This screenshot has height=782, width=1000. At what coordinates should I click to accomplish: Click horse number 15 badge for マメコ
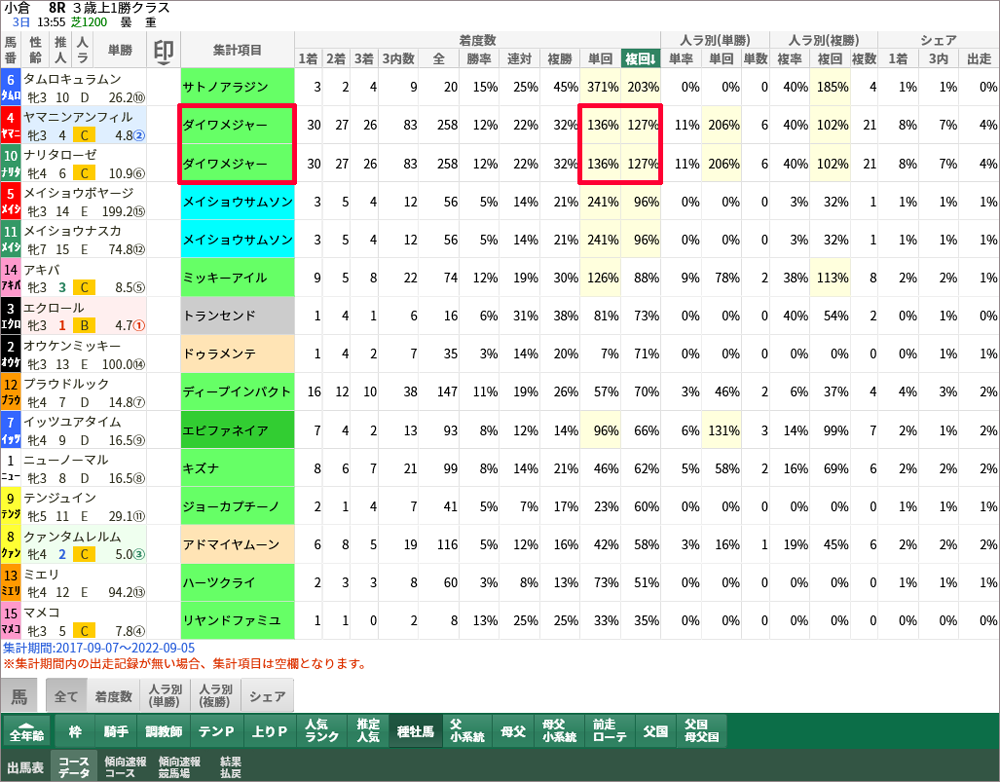click(x=11, y=620)
